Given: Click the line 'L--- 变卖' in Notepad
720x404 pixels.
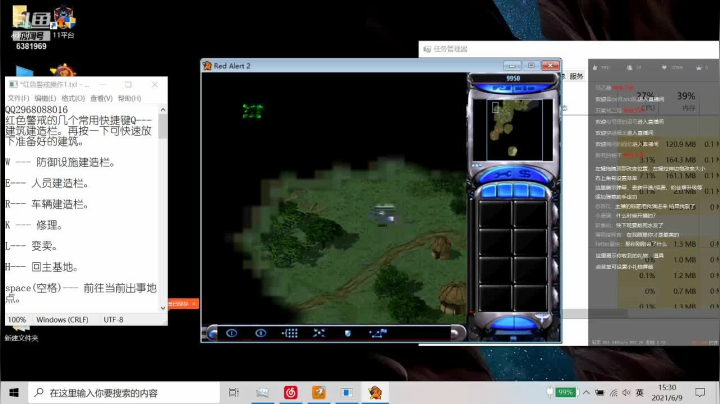Looking at the screenshot, I should pyautogui.click(x=31, y=246).
